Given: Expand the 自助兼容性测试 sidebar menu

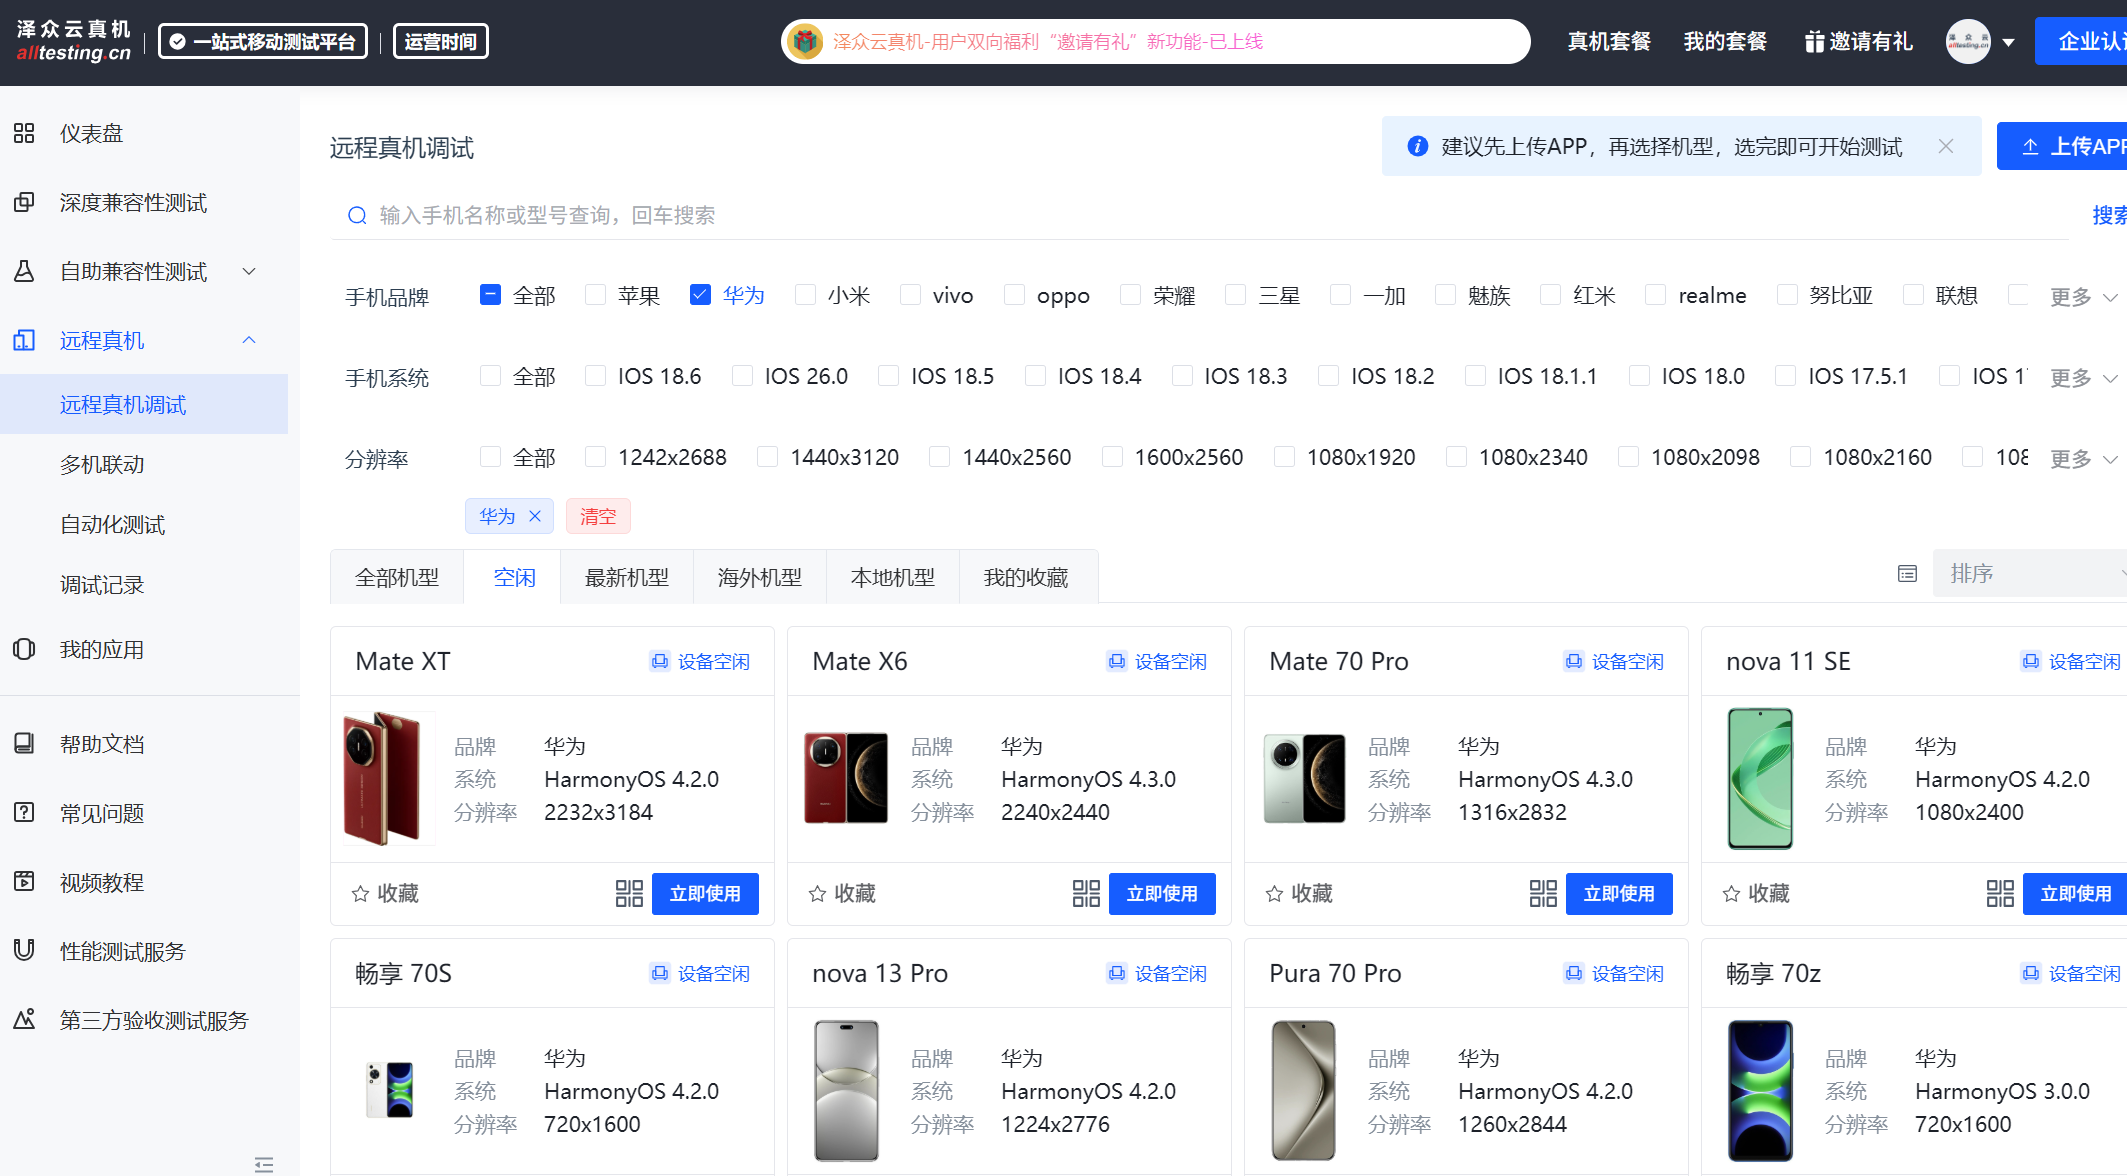Looking at the screenshot, I should pos(135,271).
